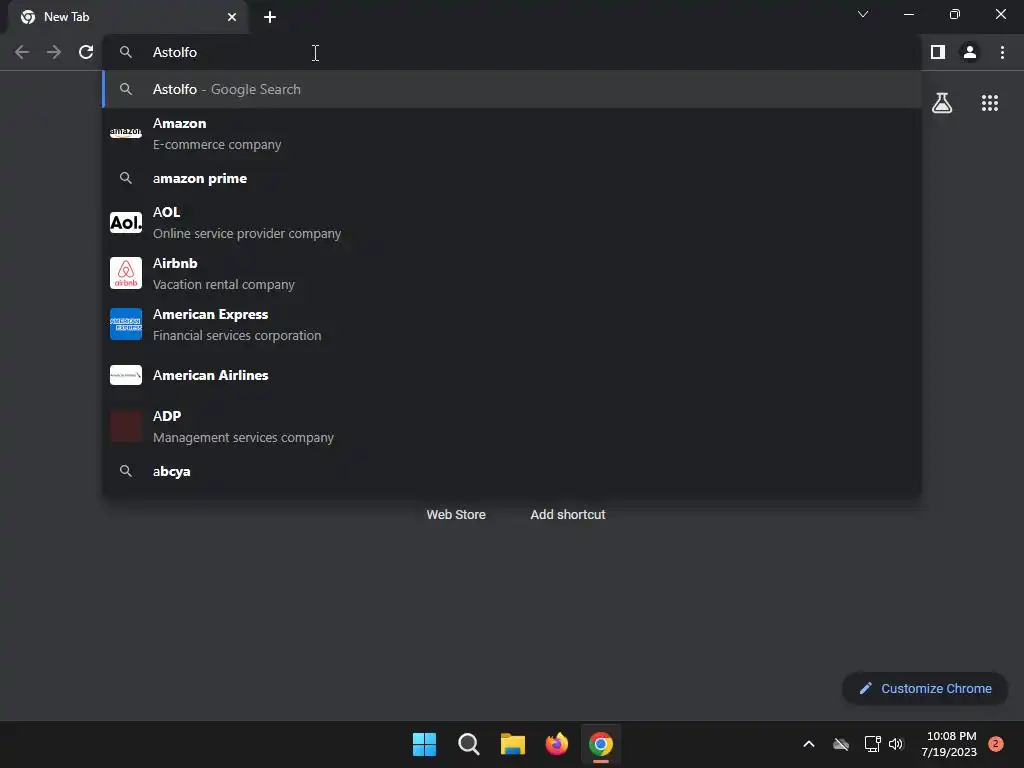The width and height of the screenshot is (1024, 768).
Task: Open Chrome Labs flask icon
Action: [942, 103]
